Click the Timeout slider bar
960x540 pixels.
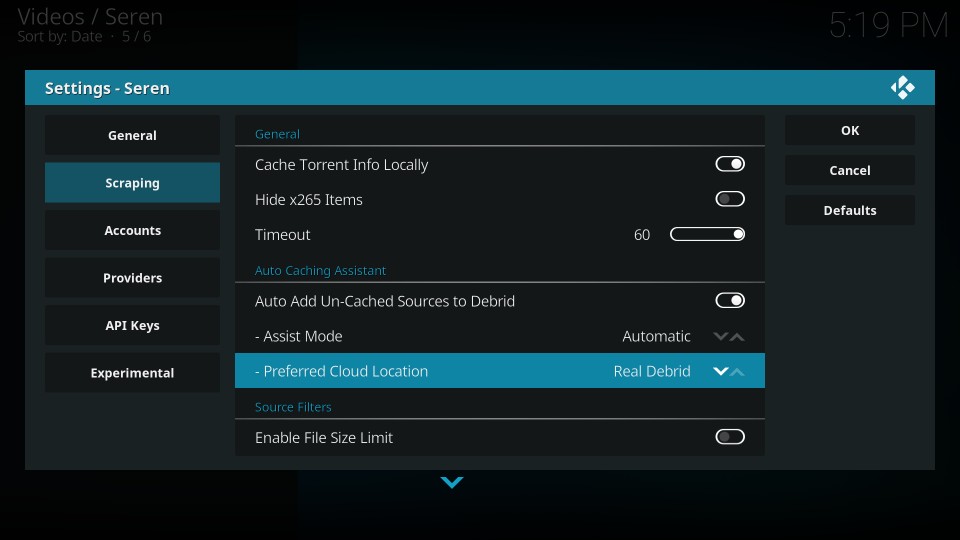click(x=707, y=235)
